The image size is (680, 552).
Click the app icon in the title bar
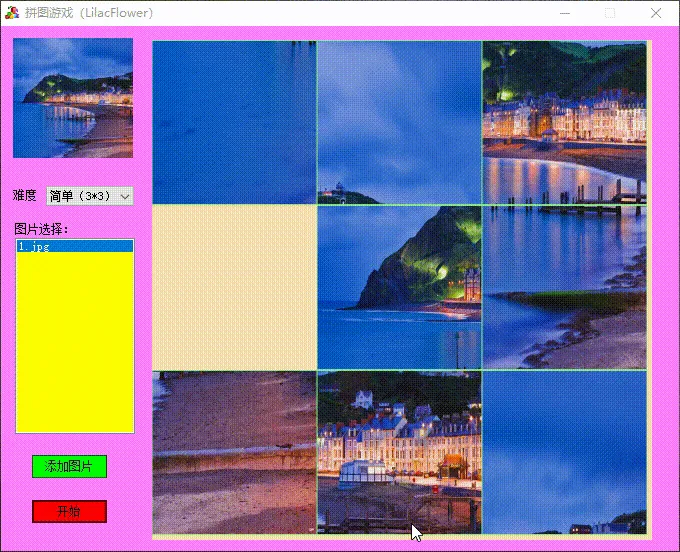tap(12, 13)
